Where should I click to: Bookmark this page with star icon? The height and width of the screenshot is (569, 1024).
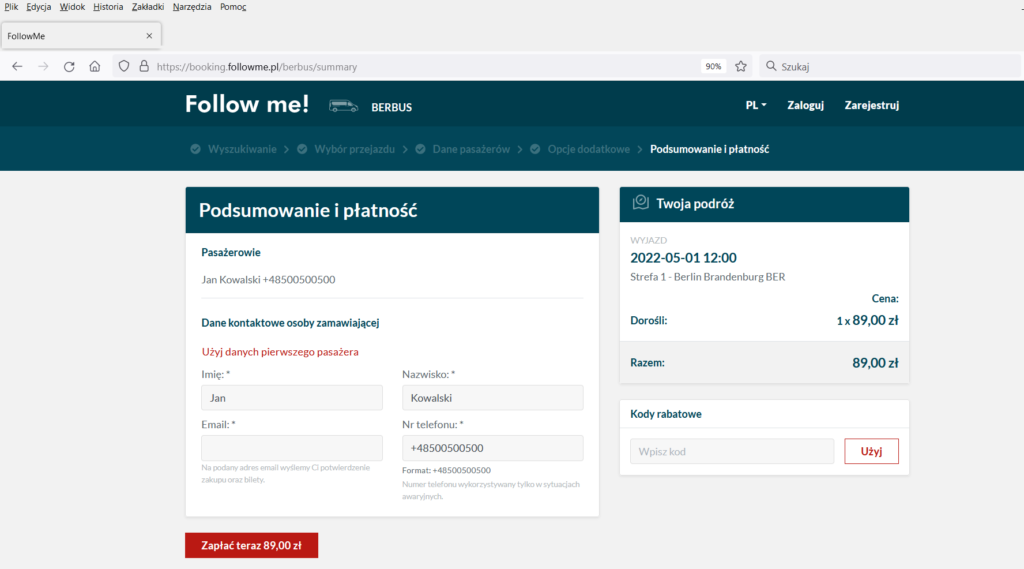pos(741,66)
